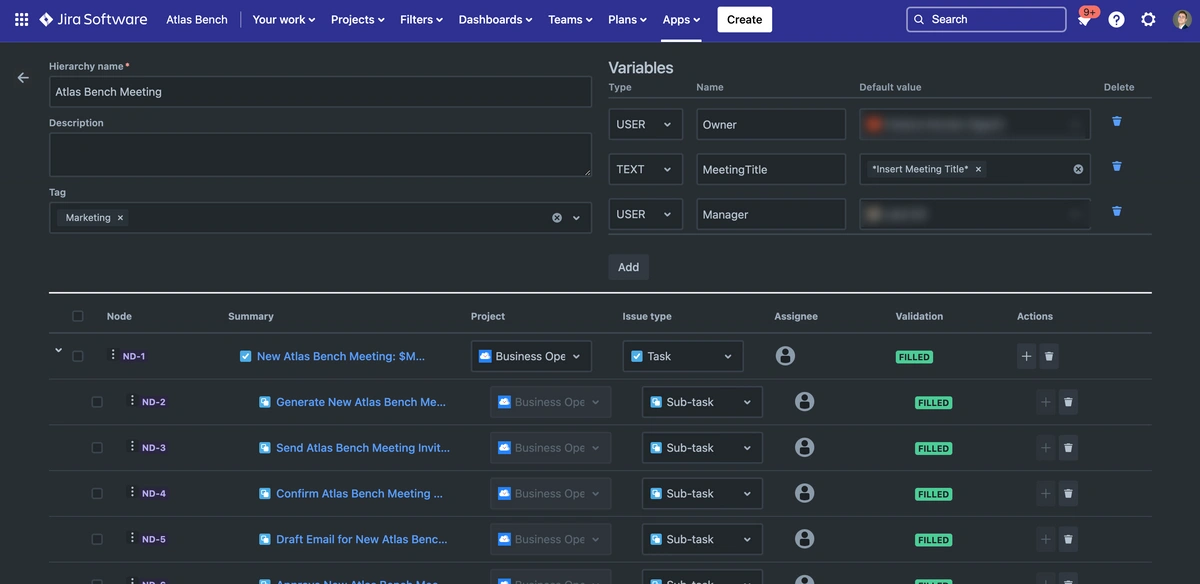
Task: Delete the Owner variable with the trash icon
Action: click(1117, 121)
